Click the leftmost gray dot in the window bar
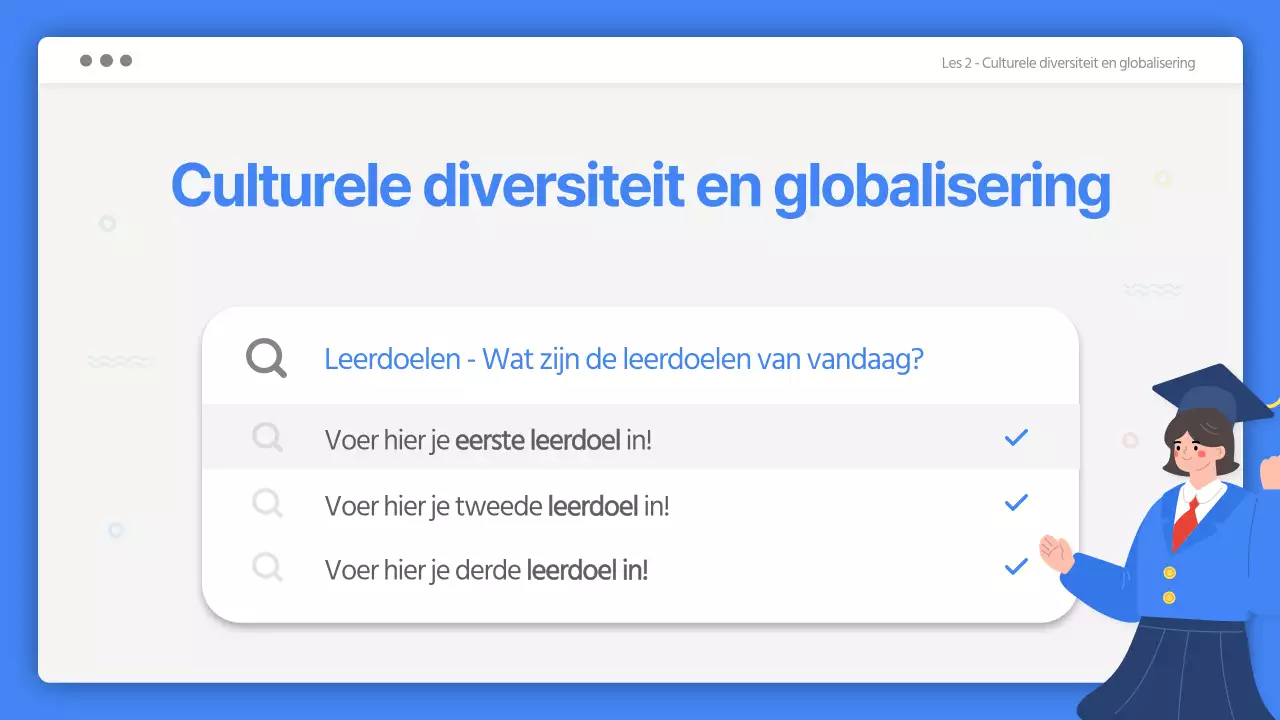This screenshot has width=1280, height=720. [86, 60]
